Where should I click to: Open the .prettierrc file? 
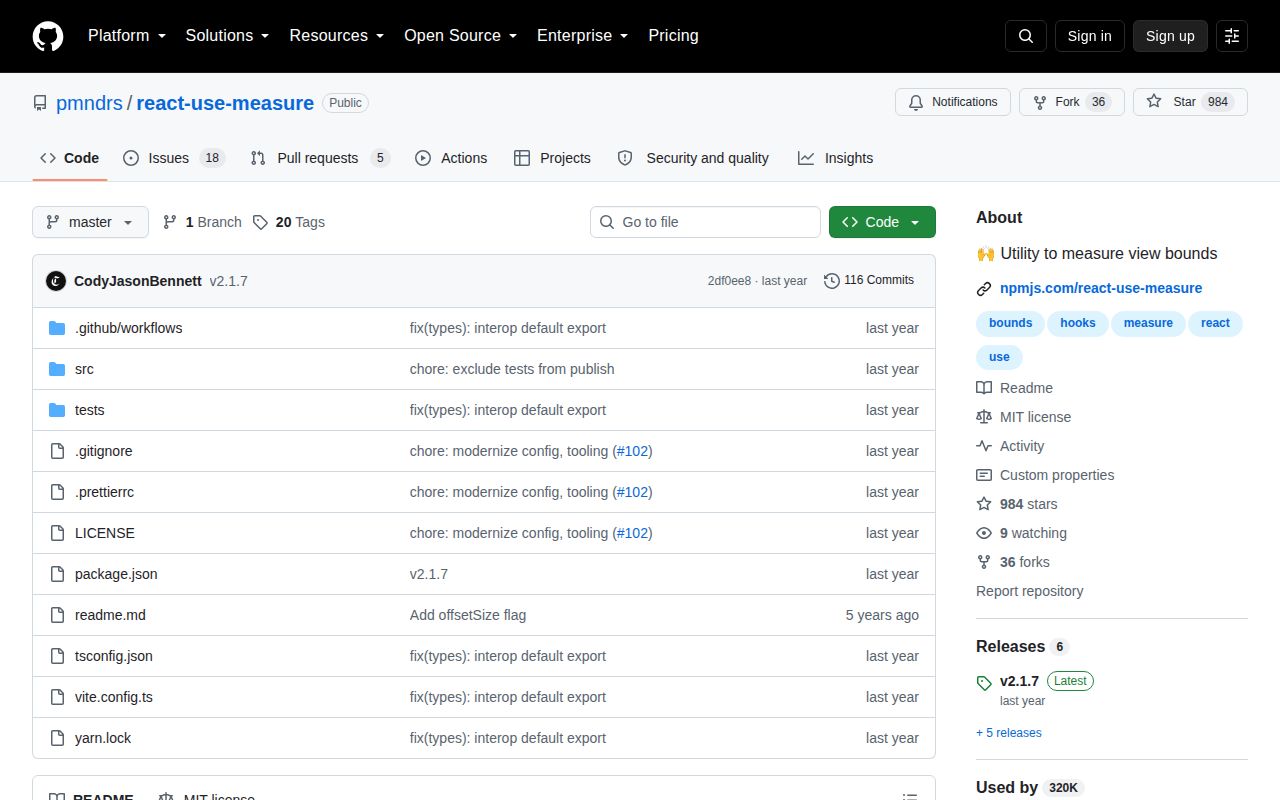coord(104,492)
